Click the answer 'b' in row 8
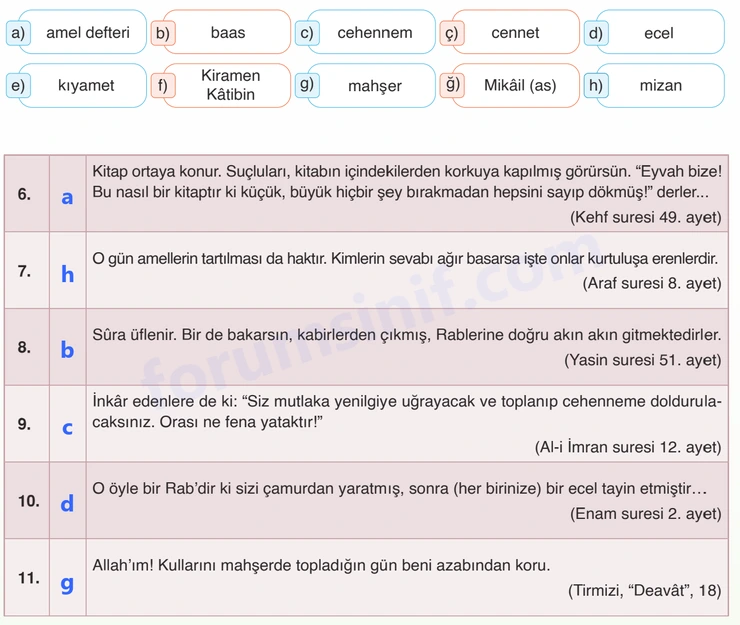This screenshot has width=740, height=625. [67, 350]
